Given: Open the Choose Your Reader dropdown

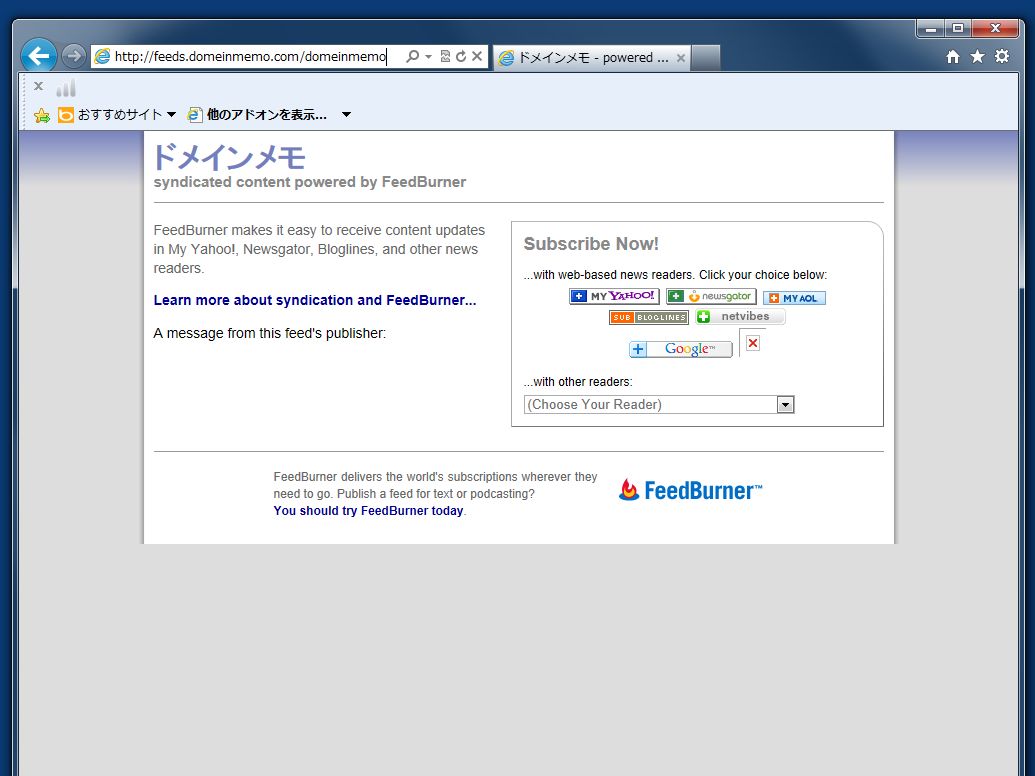Looking at the screenshot, I should [x=659, y=404].
